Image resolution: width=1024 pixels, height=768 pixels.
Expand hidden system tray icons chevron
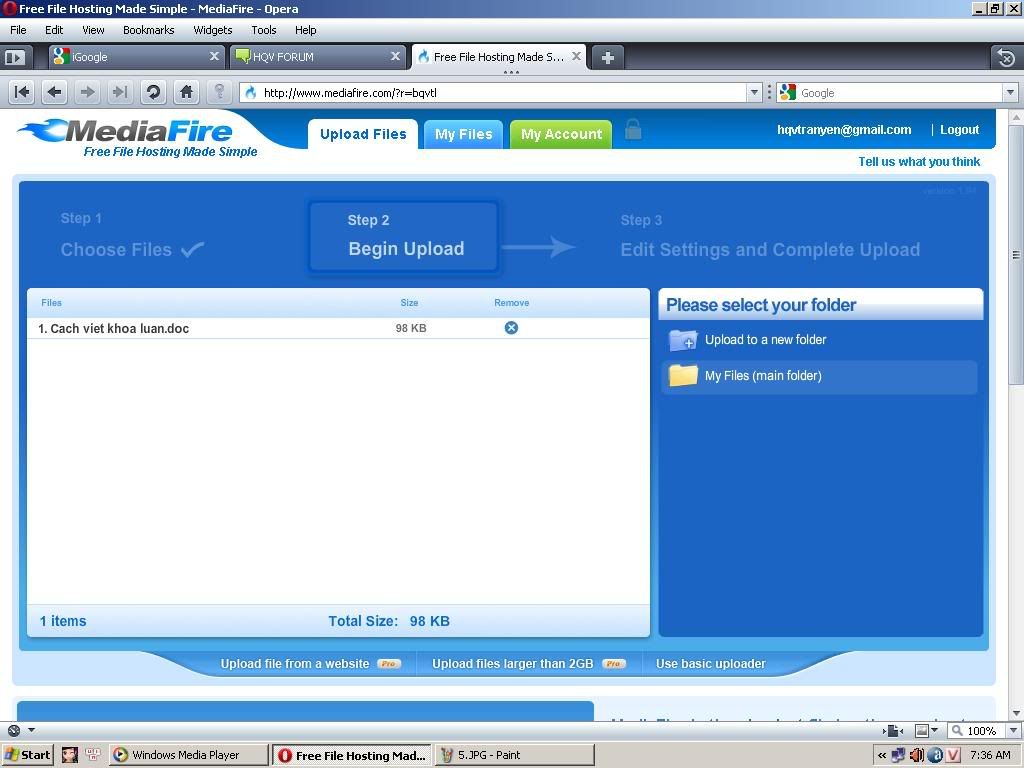coord(882,756)
